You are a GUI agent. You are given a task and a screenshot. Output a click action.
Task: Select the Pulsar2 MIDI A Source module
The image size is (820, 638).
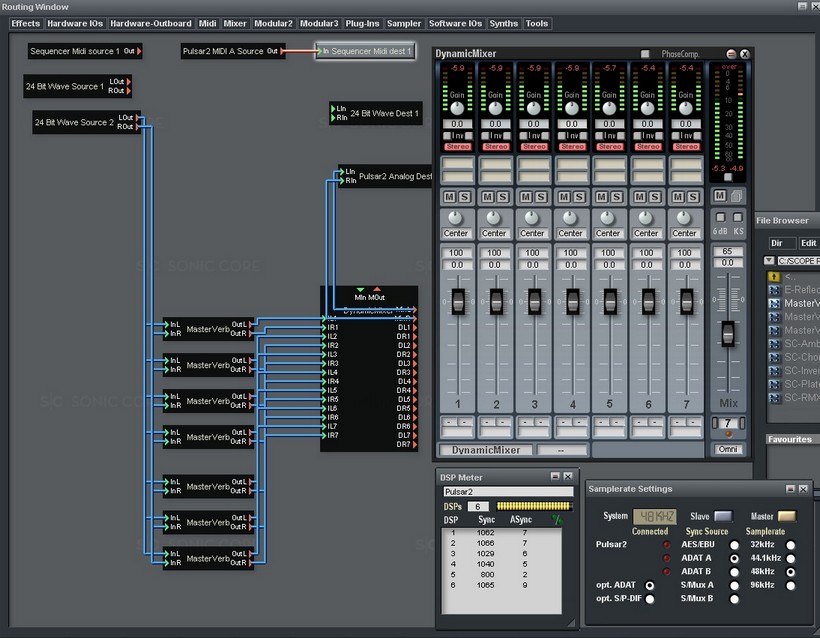pos(233,51)
